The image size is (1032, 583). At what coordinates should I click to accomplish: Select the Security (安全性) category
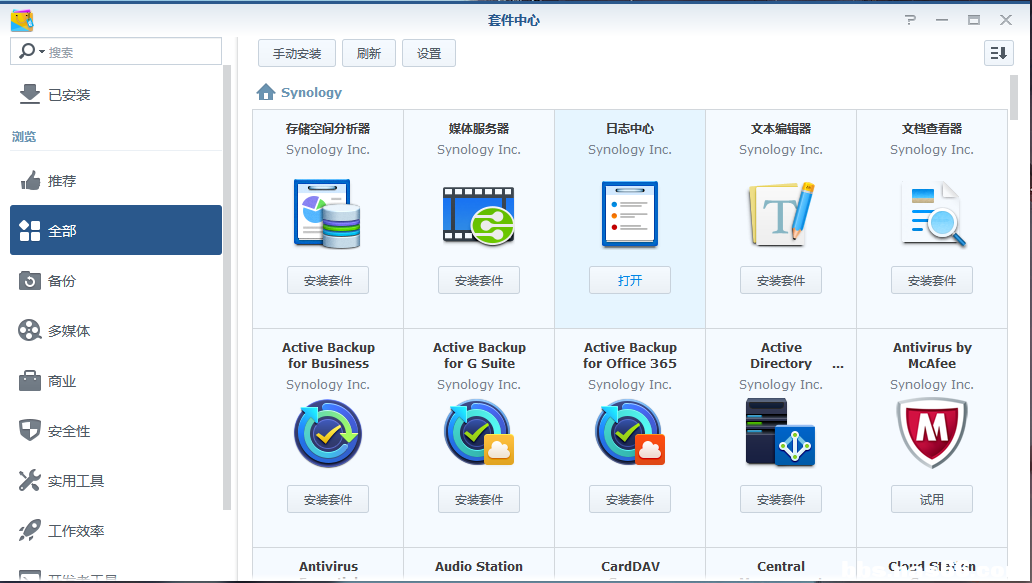116,431
